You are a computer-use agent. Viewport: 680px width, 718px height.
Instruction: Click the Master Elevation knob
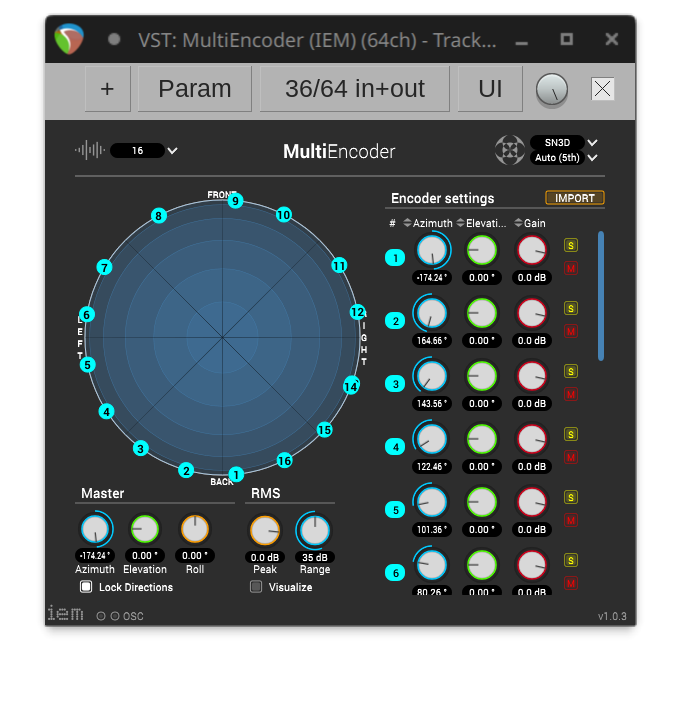point(145,529)
